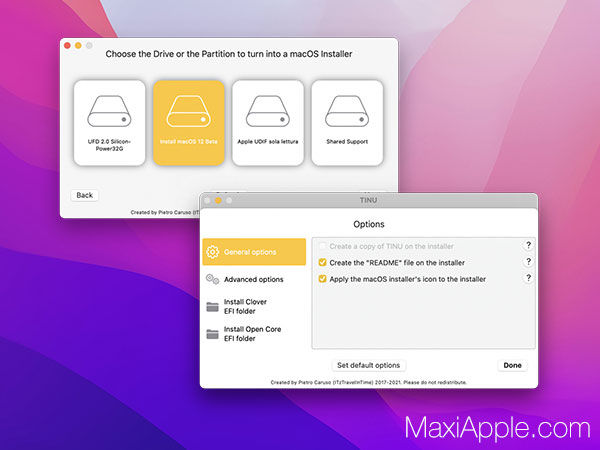Minimize the TINU options window
Viewport: 600px width, 450px height.
(218, 201)
